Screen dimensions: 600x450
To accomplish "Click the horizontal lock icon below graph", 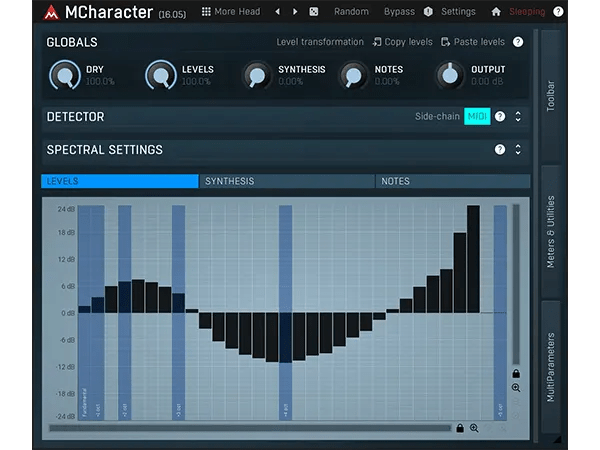I will pos(460,428).
